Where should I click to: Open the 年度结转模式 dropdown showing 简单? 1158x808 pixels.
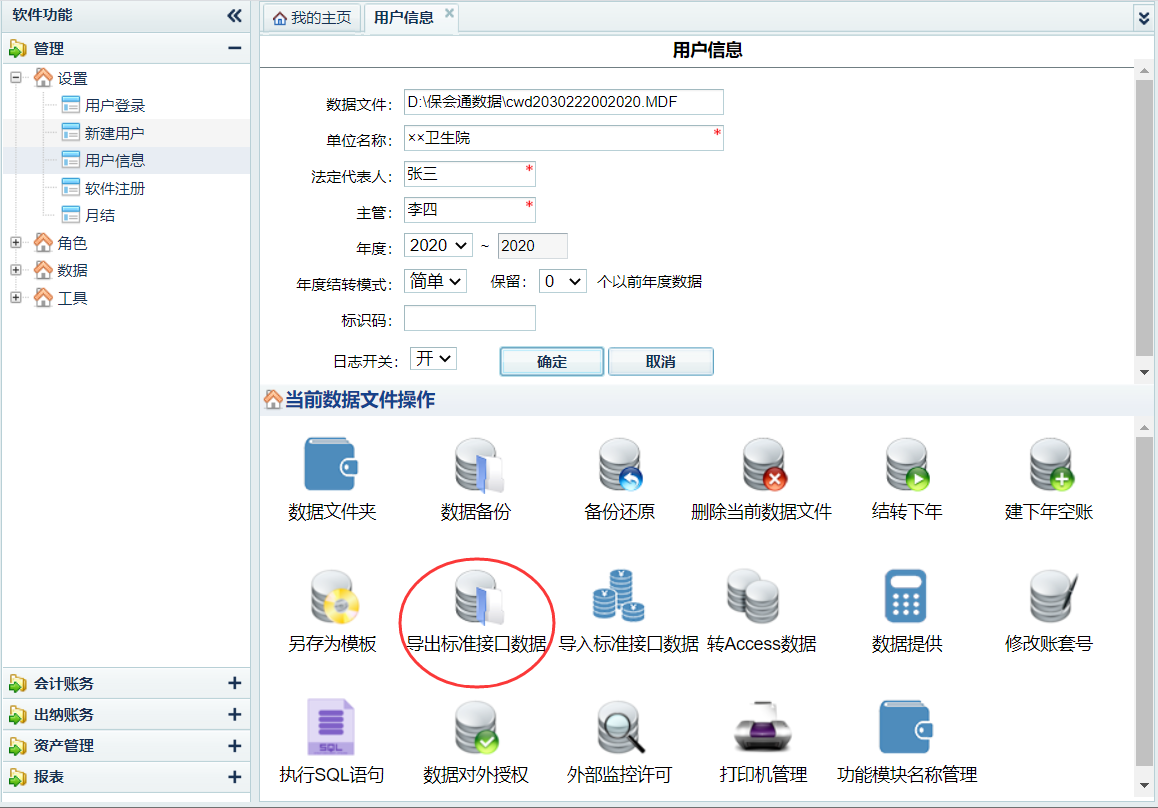click(x=434, y=281)
